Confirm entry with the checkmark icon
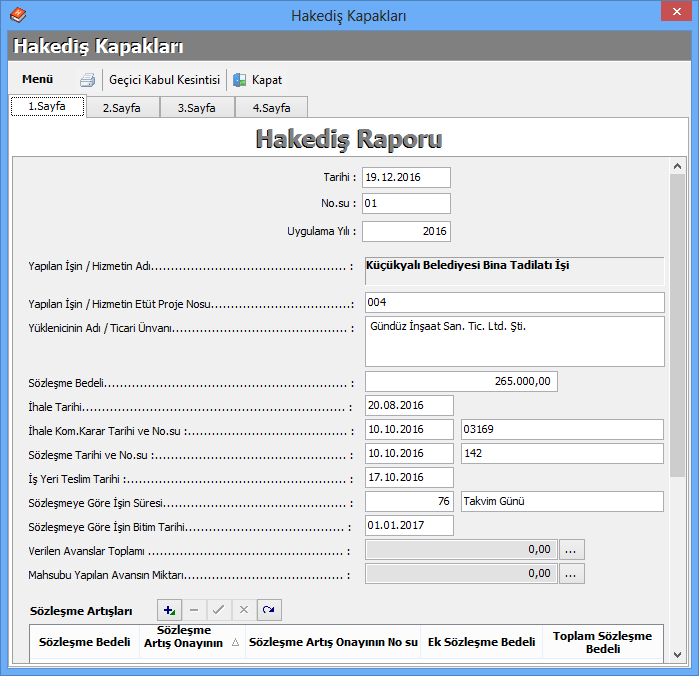699x676 pixels. tap(218, 609)
